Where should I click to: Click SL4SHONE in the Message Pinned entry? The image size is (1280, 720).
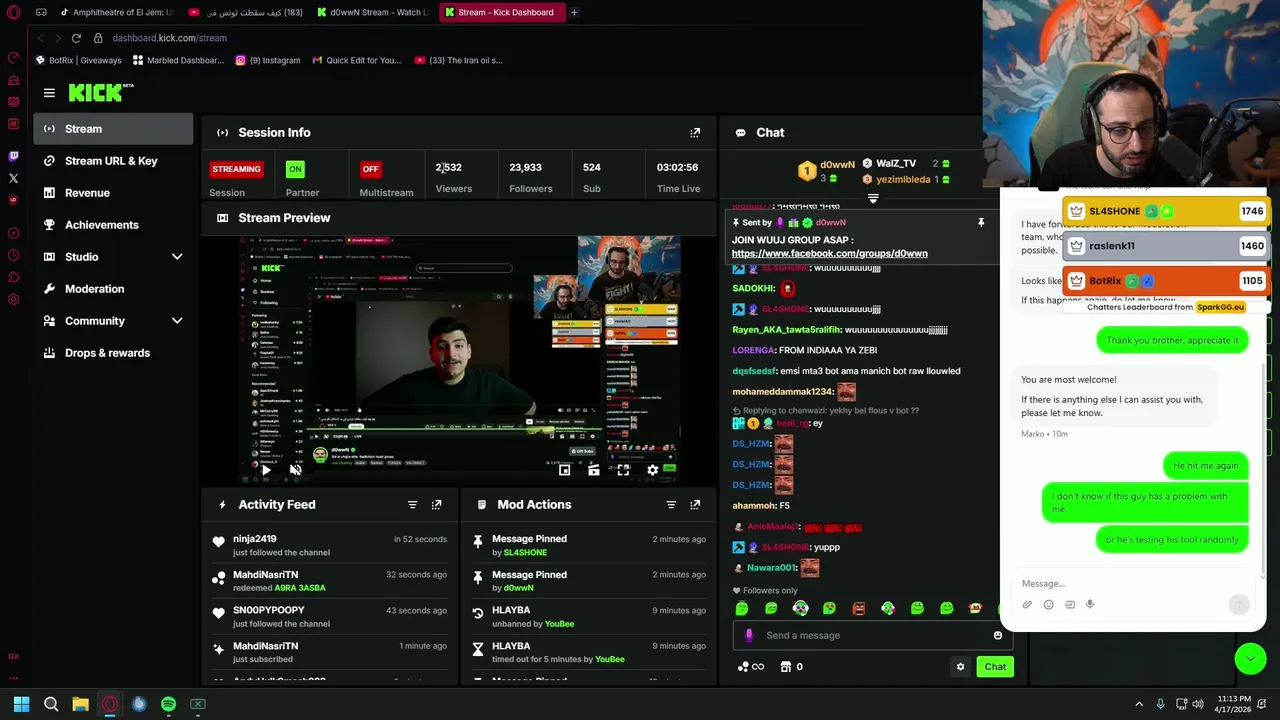tap(524, 552)
